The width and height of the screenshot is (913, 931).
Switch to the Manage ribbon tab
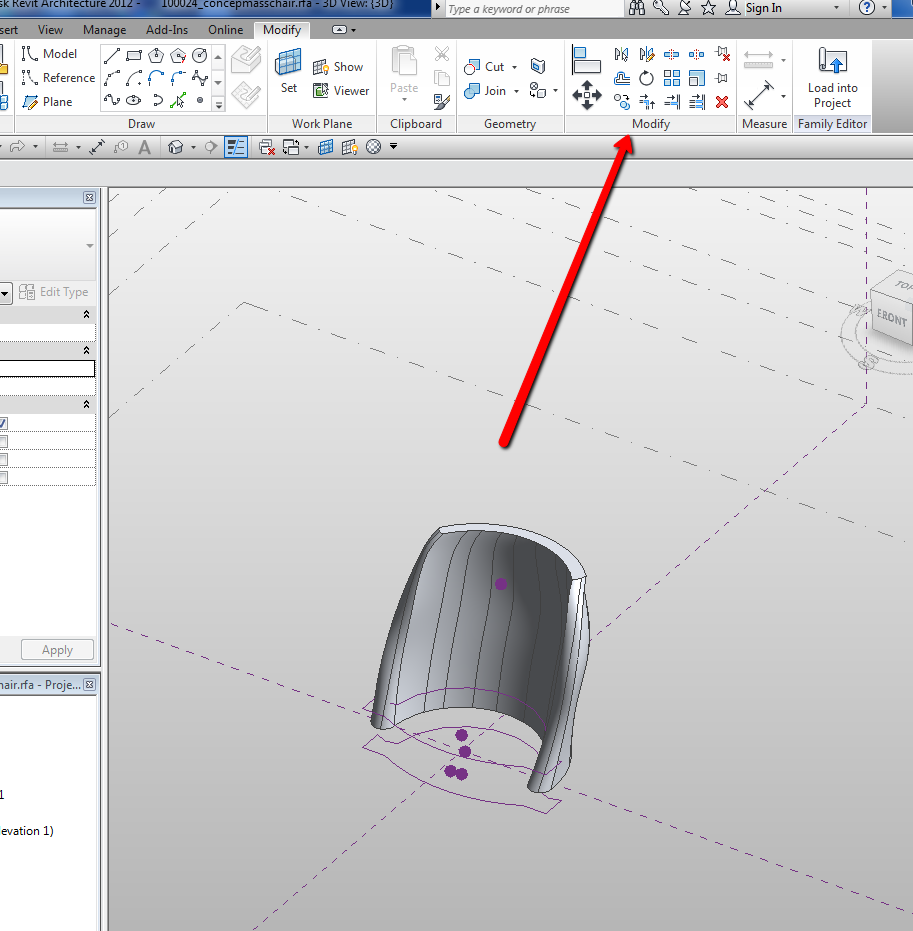click(104, 30)
